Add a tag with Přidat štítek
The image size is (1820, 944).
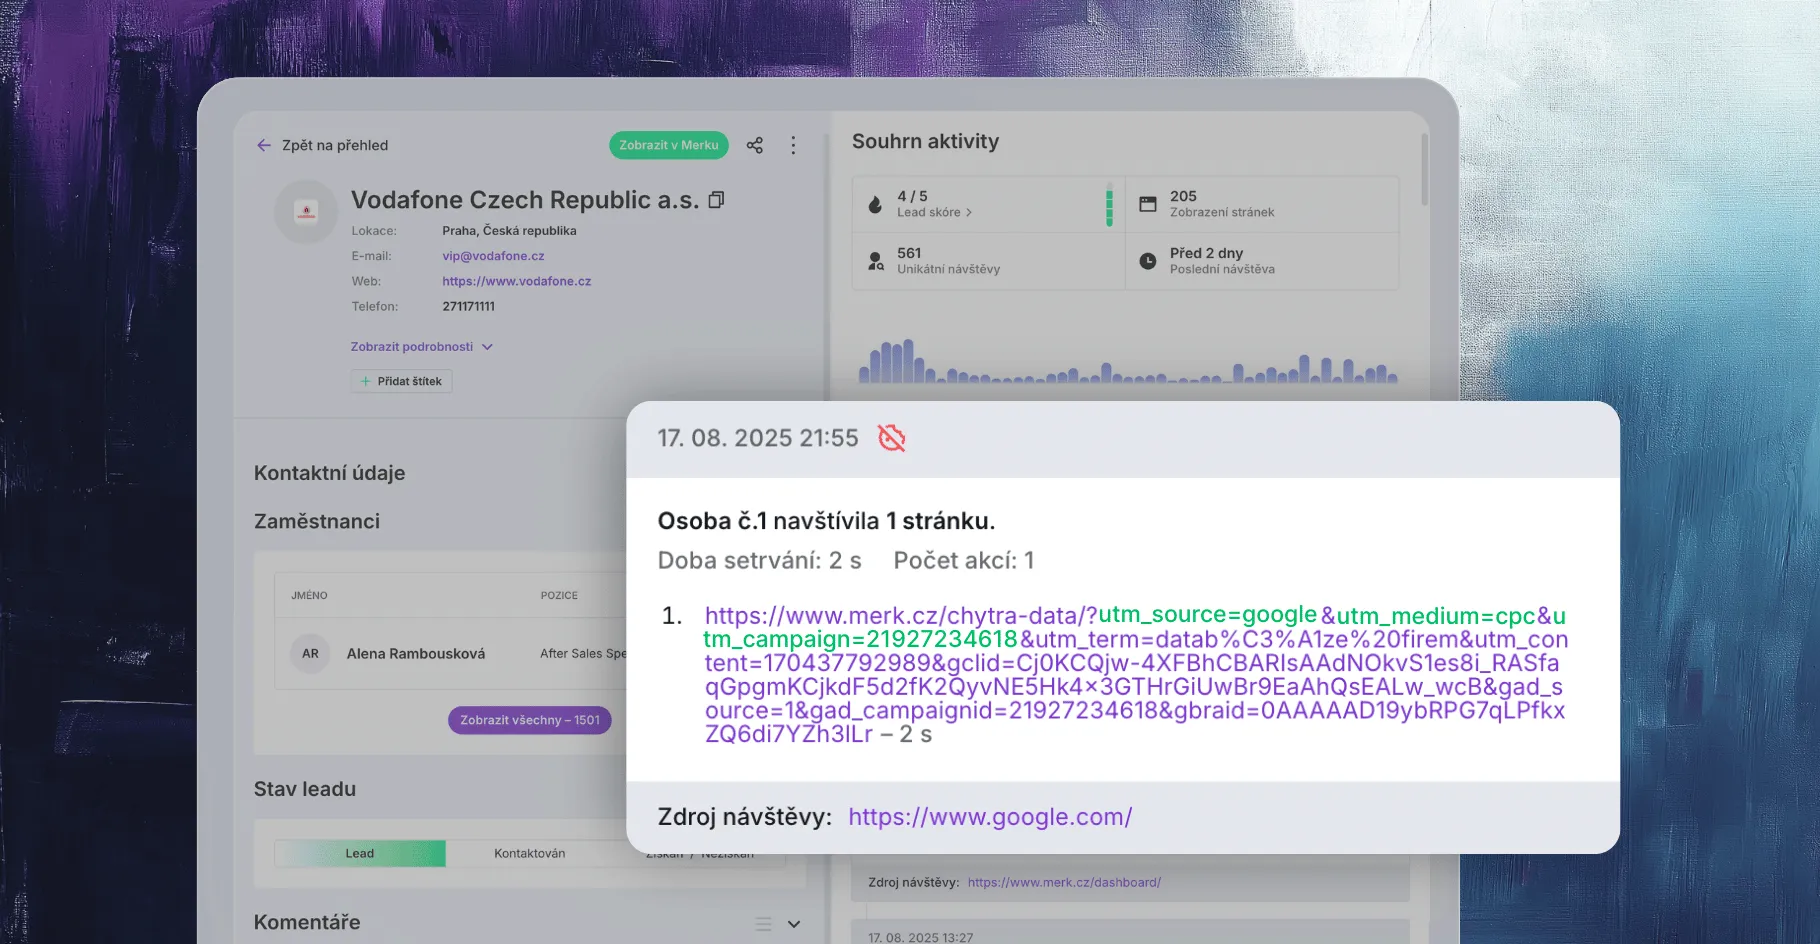tap(401, 381)
